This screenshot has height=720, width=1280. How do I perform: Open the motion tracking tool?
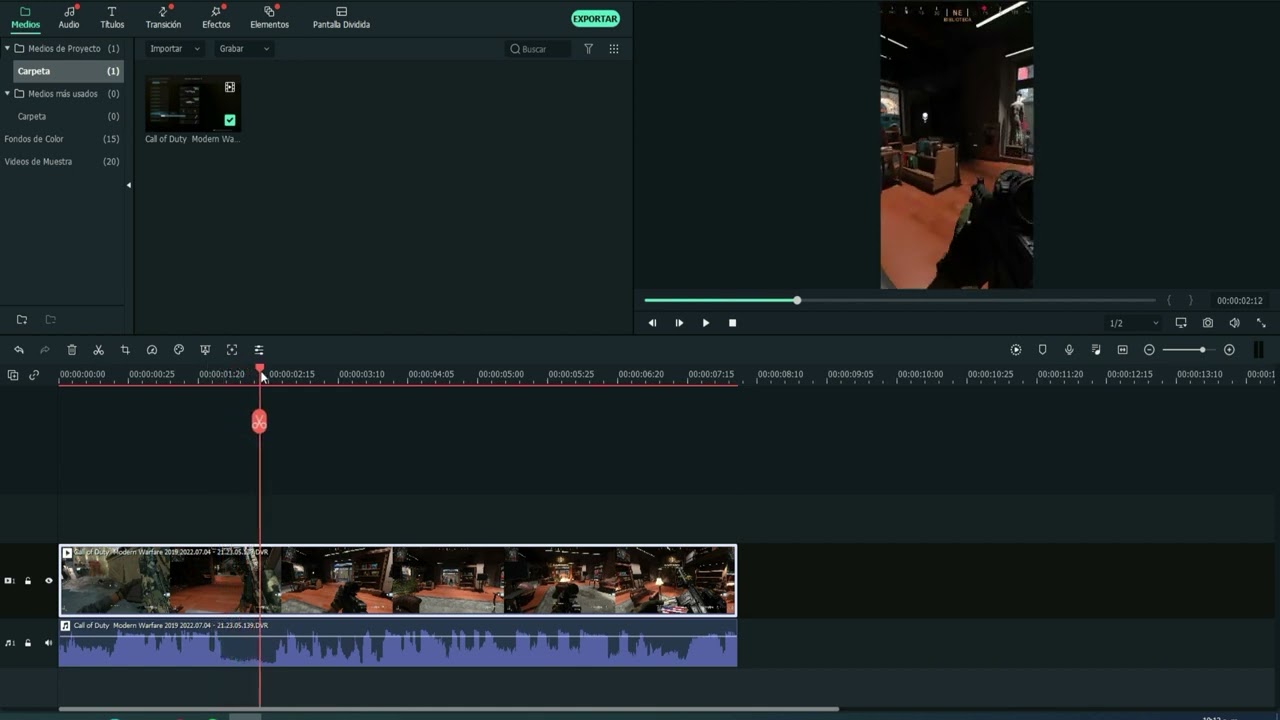point(232,350)
